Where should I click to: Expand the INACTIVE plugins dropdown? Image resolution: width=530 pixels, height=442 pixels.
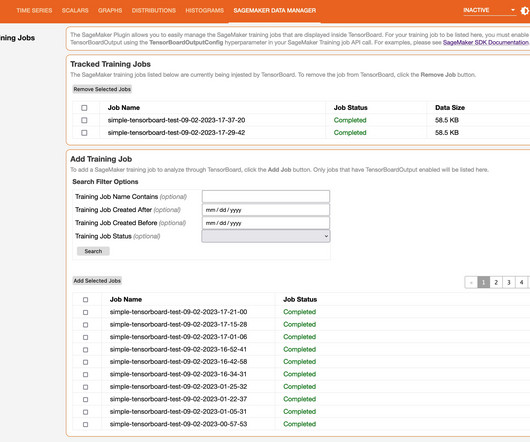point(489,10)
